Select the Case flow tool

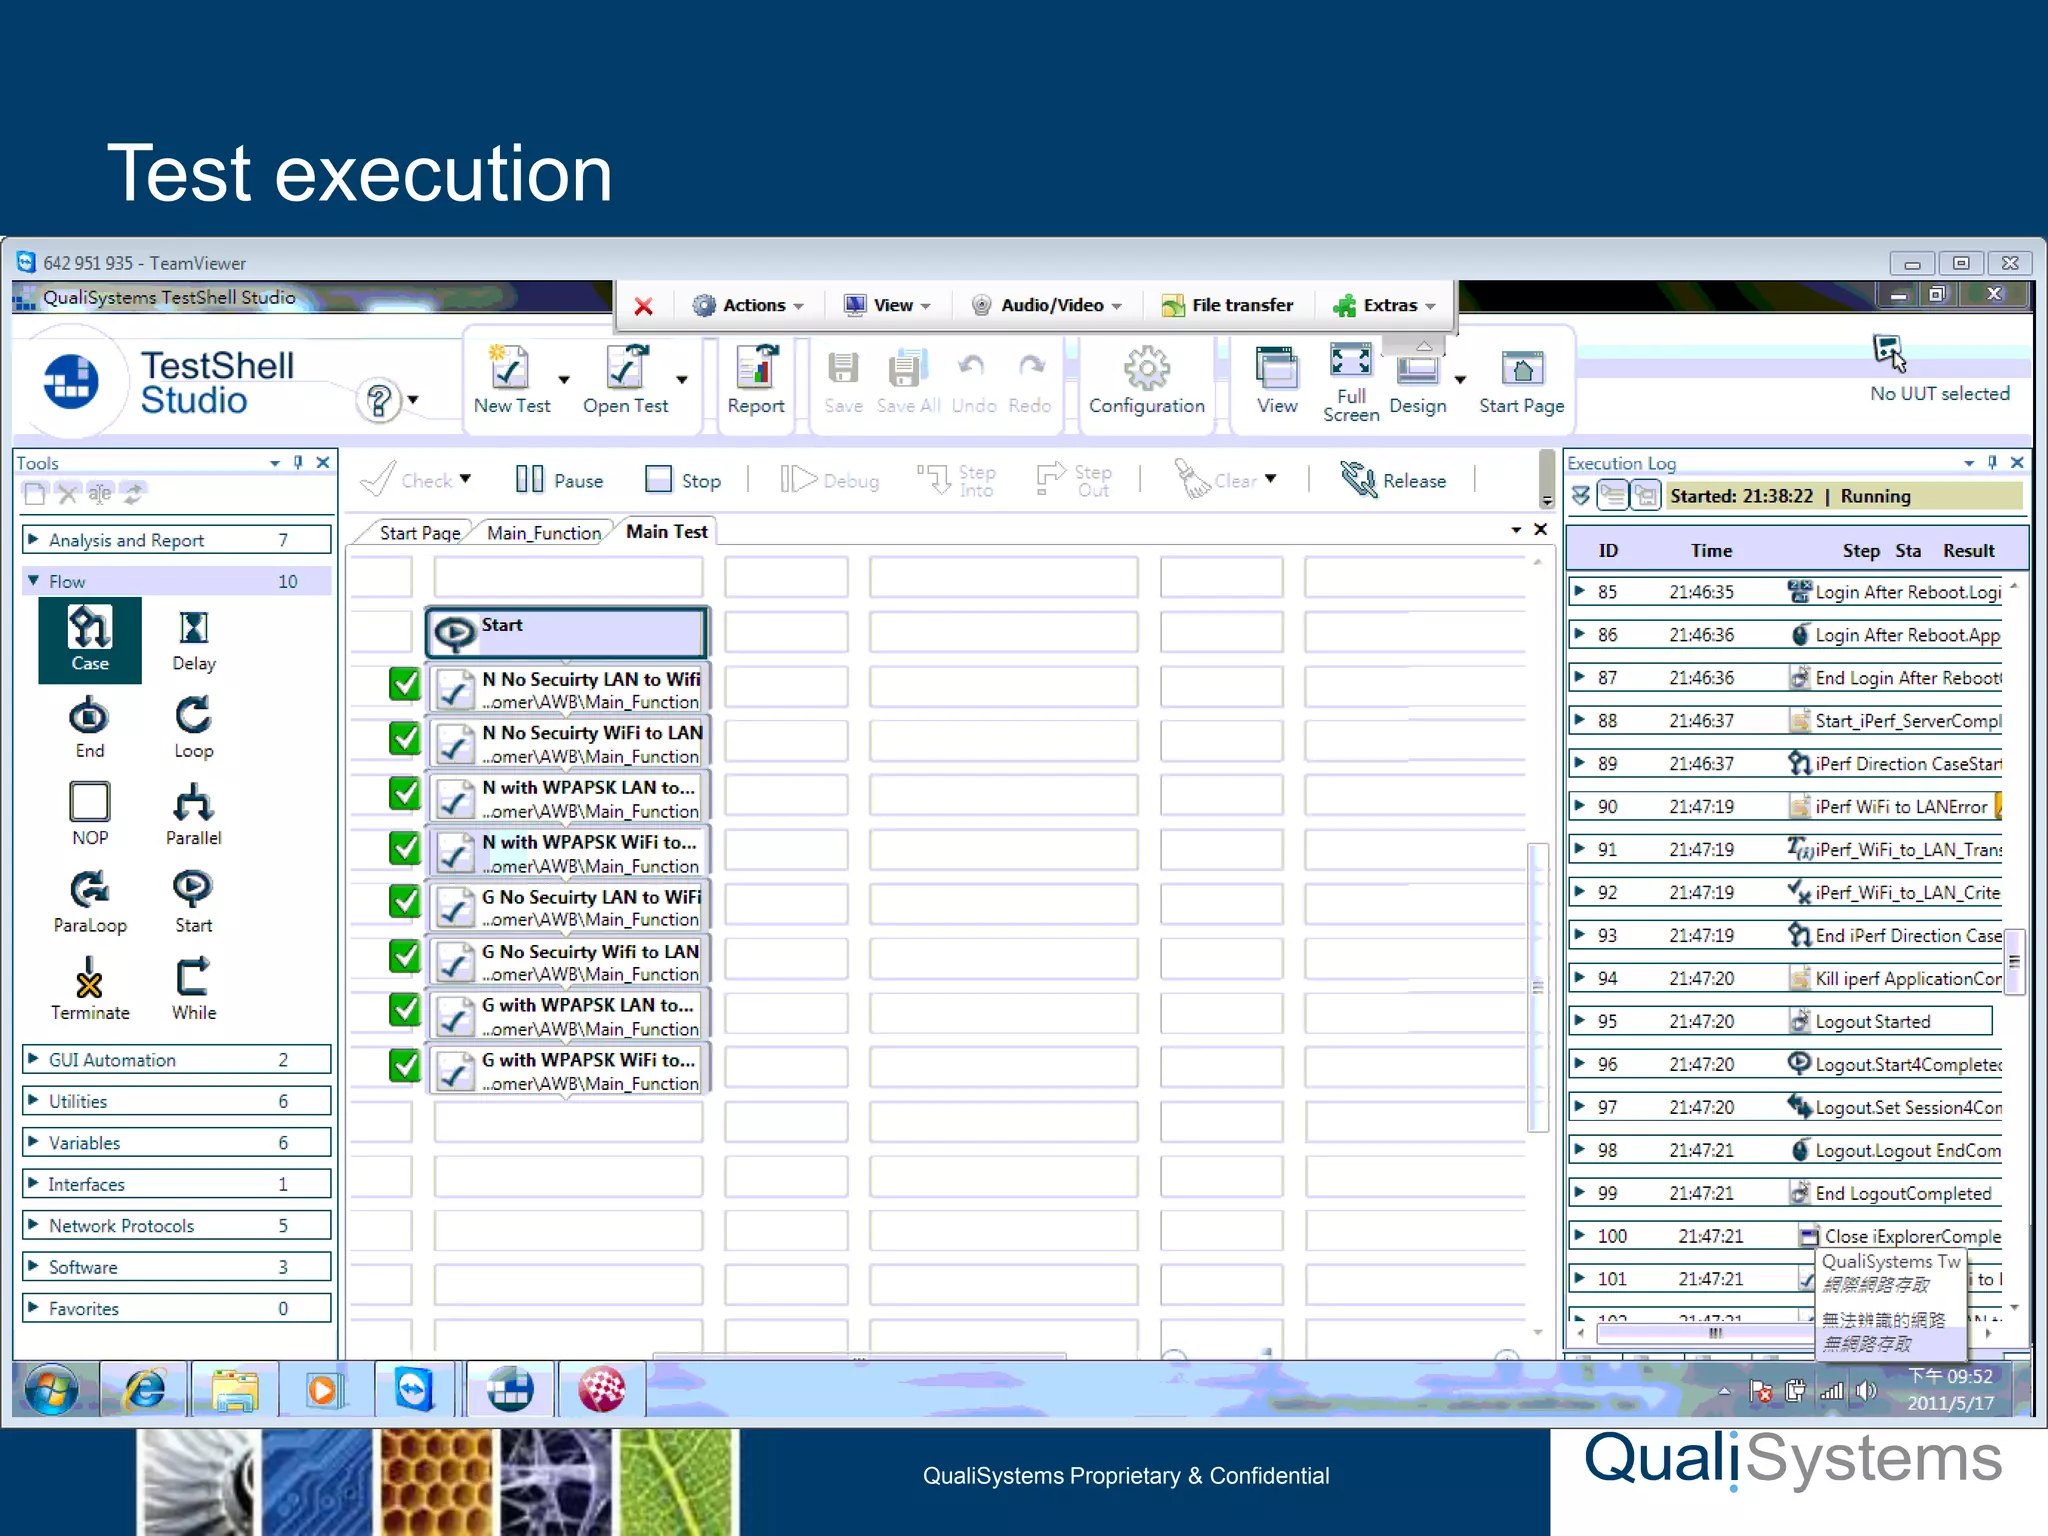pyautogui.click(x=90, y=640)
